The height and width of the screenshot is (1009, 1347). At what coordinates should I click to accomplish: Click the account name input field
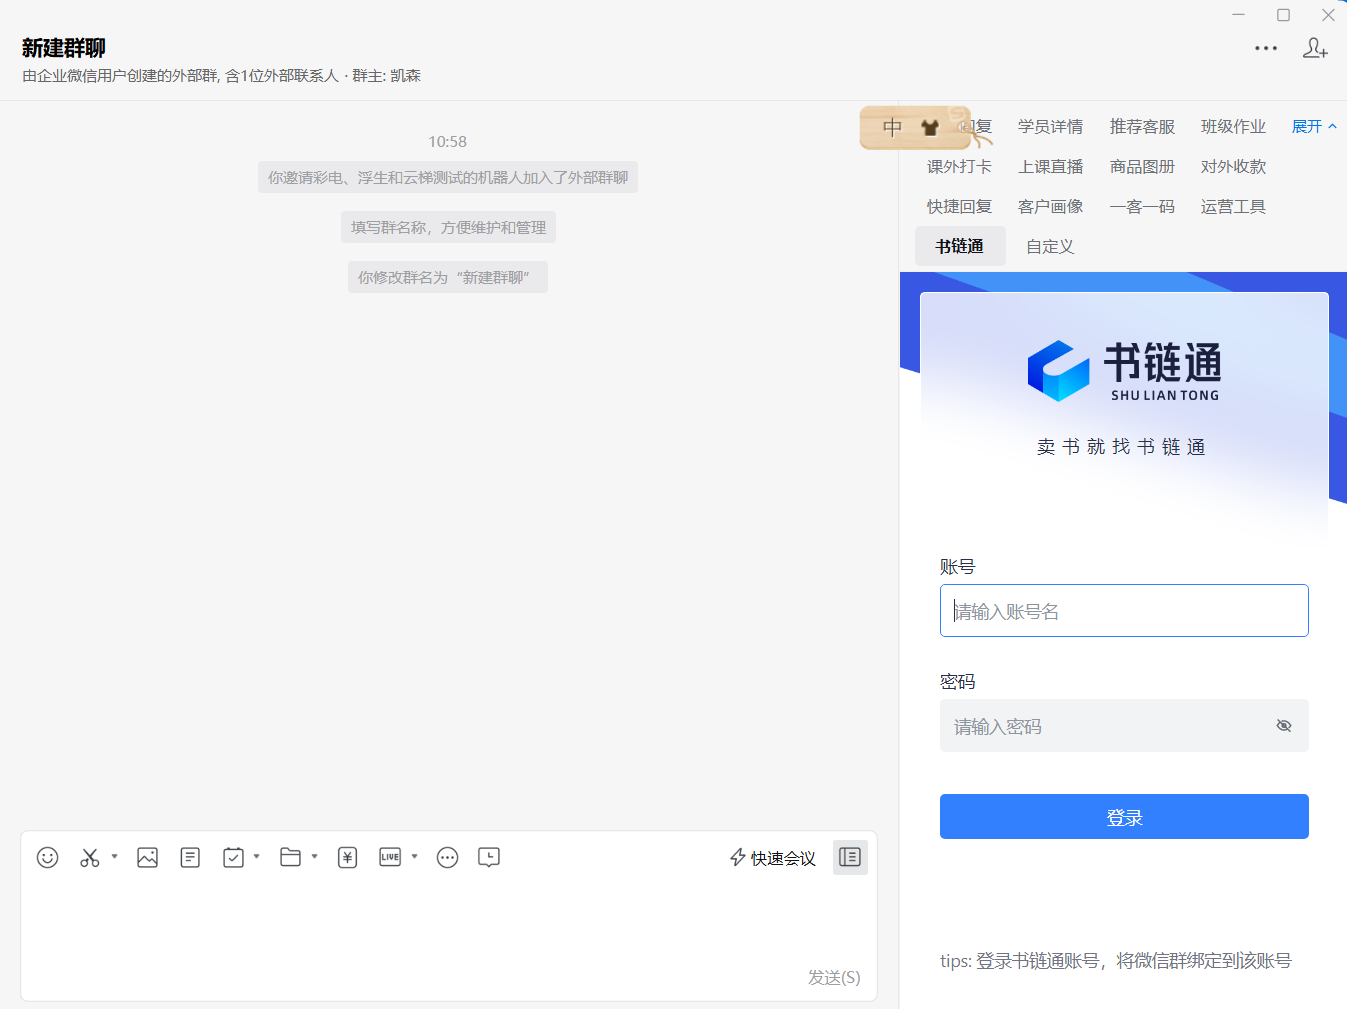(x=1124, y=611)
